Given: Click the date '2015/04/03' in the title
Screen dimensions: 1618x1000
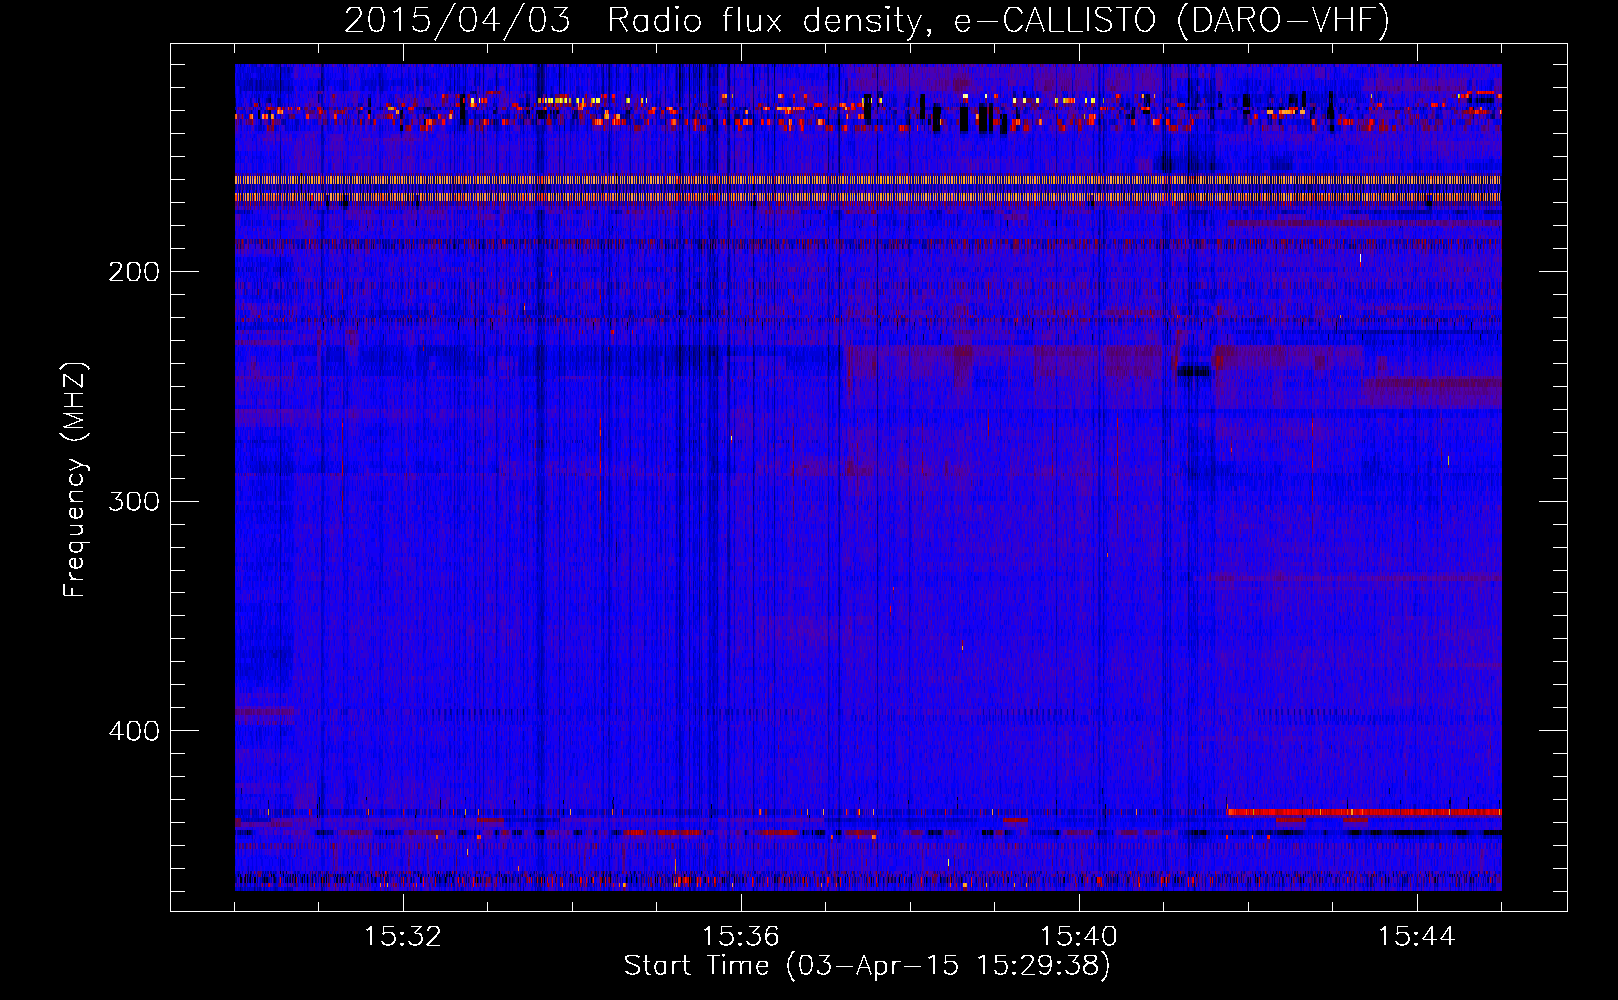Looking at the screenshot, I should click(x=457, y=20).
